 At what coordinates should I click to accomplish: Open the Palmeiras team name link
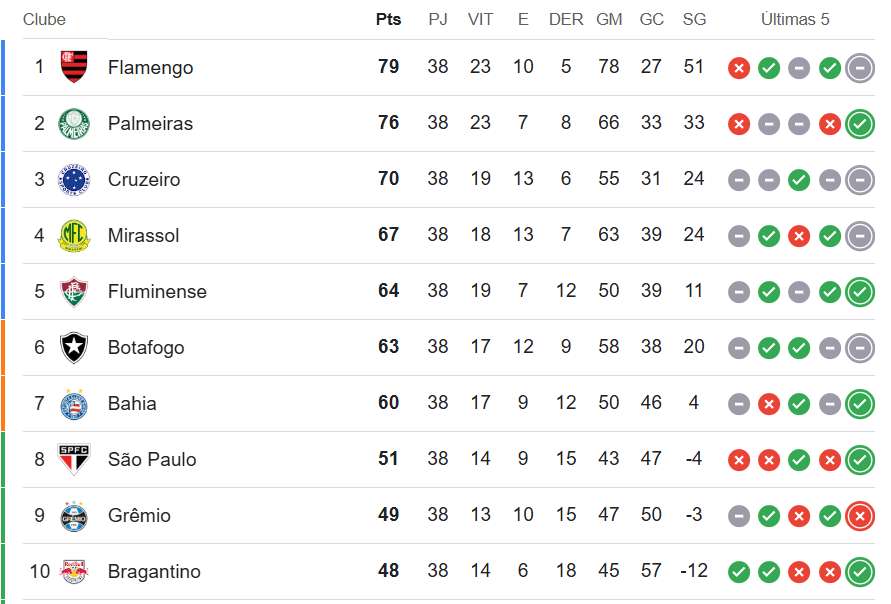click(150, 124)
